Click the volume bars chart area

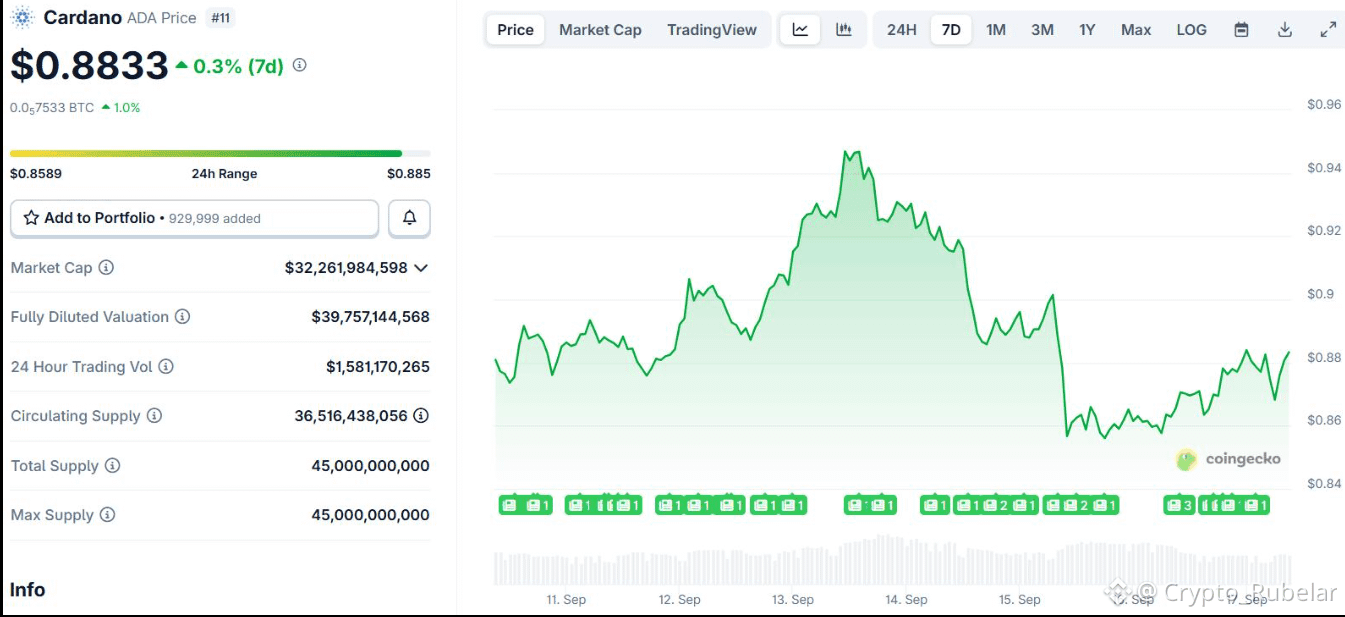pos(893,560)
